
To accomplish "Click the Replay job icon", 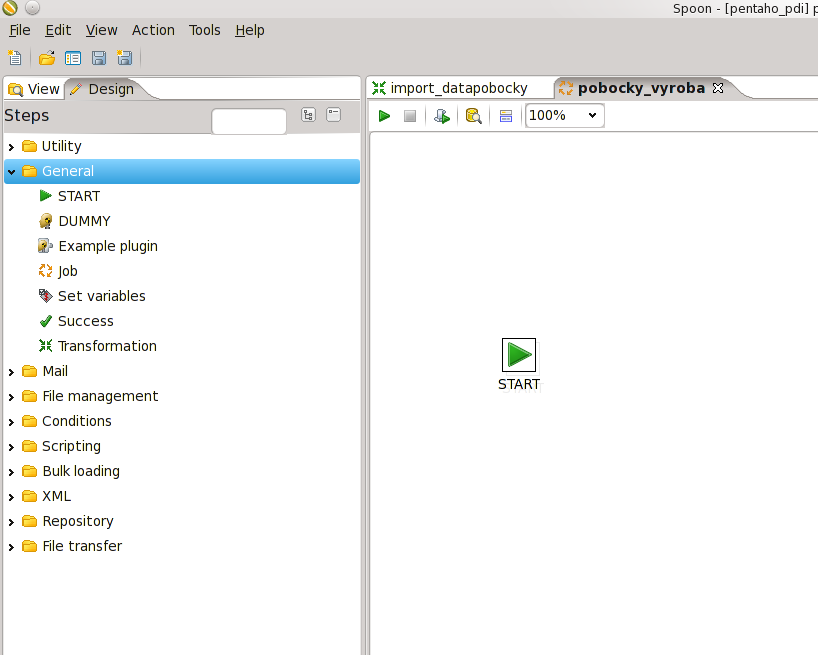I will 441,116.
